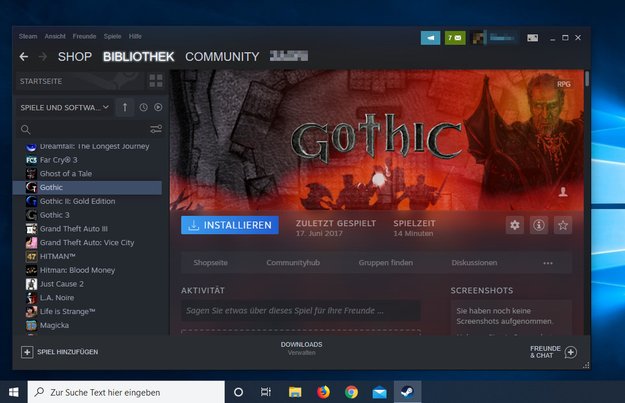Click SPIEL HINZUFÜGEN label
The width and height of the screenshot is (625, 403).
(x=67, y=352)
